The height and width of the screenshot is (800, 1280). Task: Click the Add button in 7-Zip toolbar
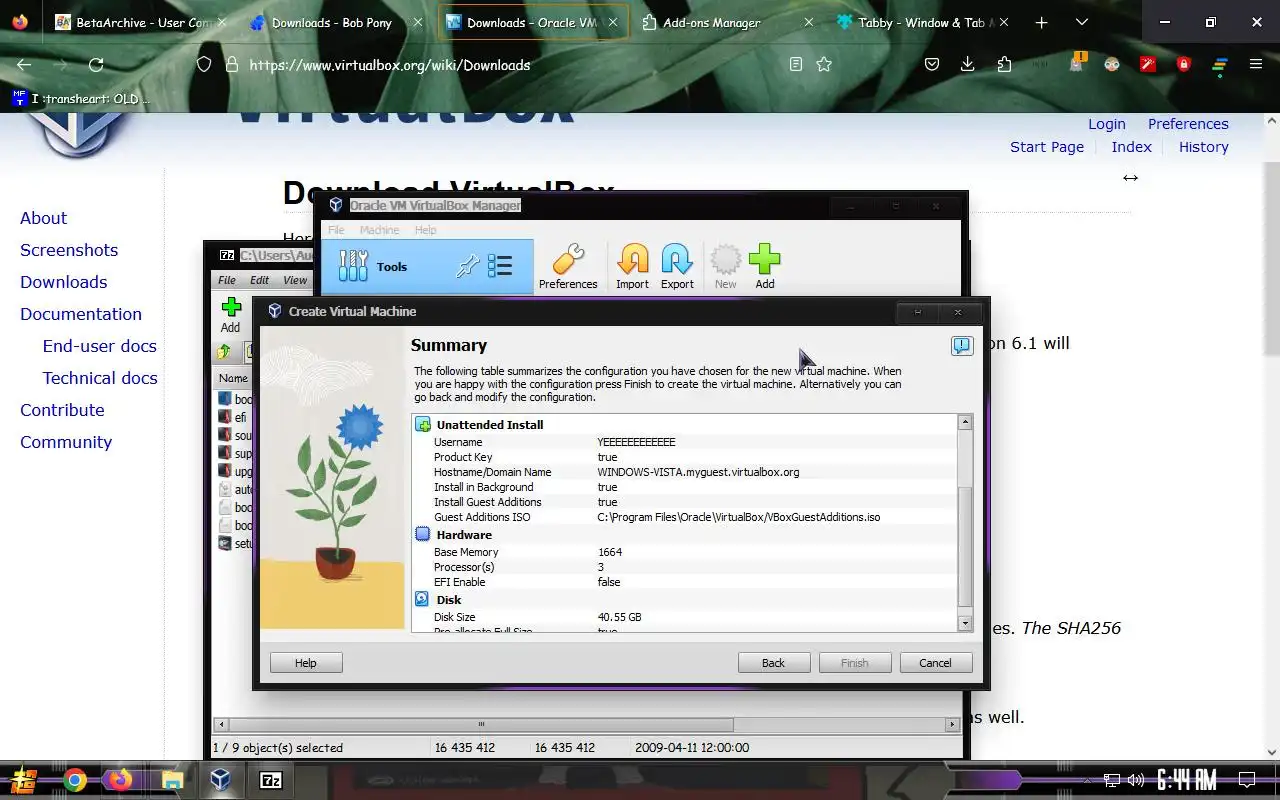pos(231,316)
